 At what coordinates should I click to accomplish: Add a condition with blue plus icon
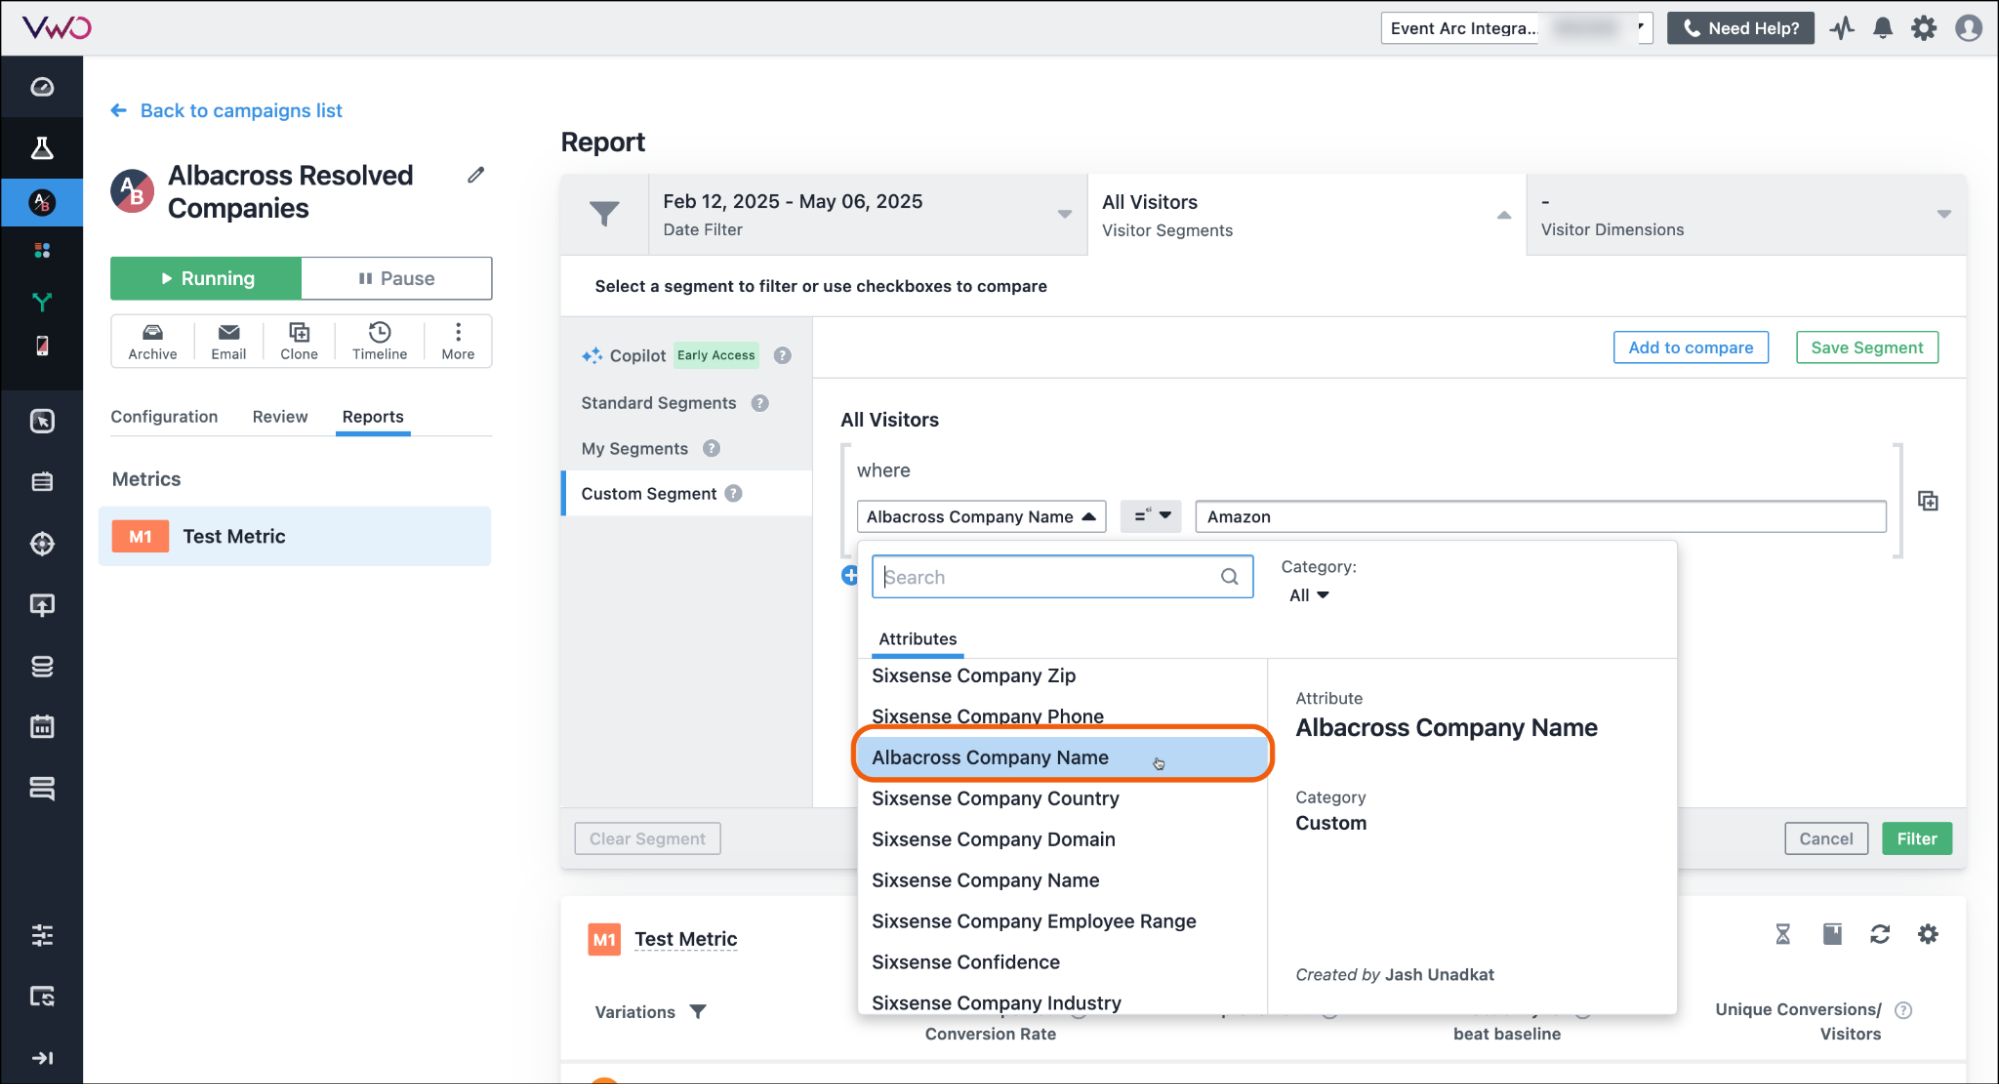pyautogui.click(x=849, y=575)
